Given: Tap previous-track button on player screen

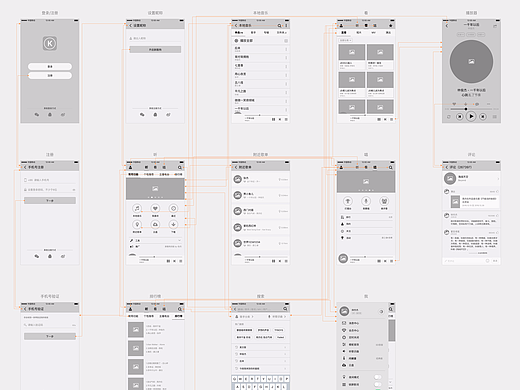Looking at the screenshot, I should coord(459,117).
